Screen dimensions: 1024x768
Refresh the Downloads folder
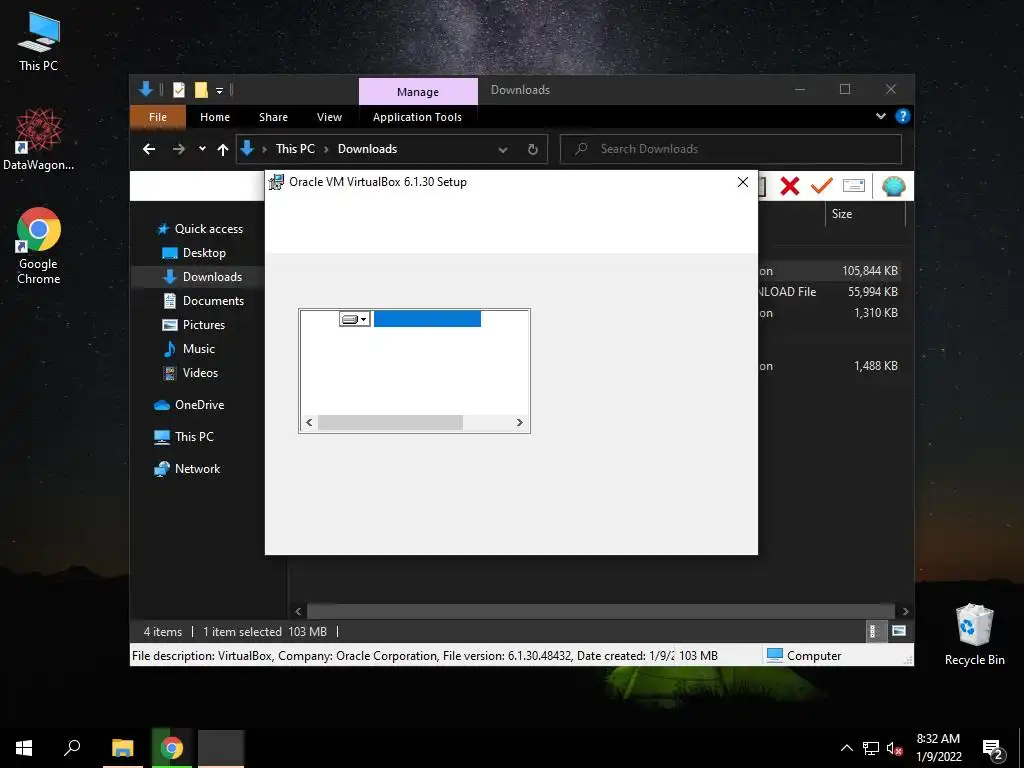[533, 150]
